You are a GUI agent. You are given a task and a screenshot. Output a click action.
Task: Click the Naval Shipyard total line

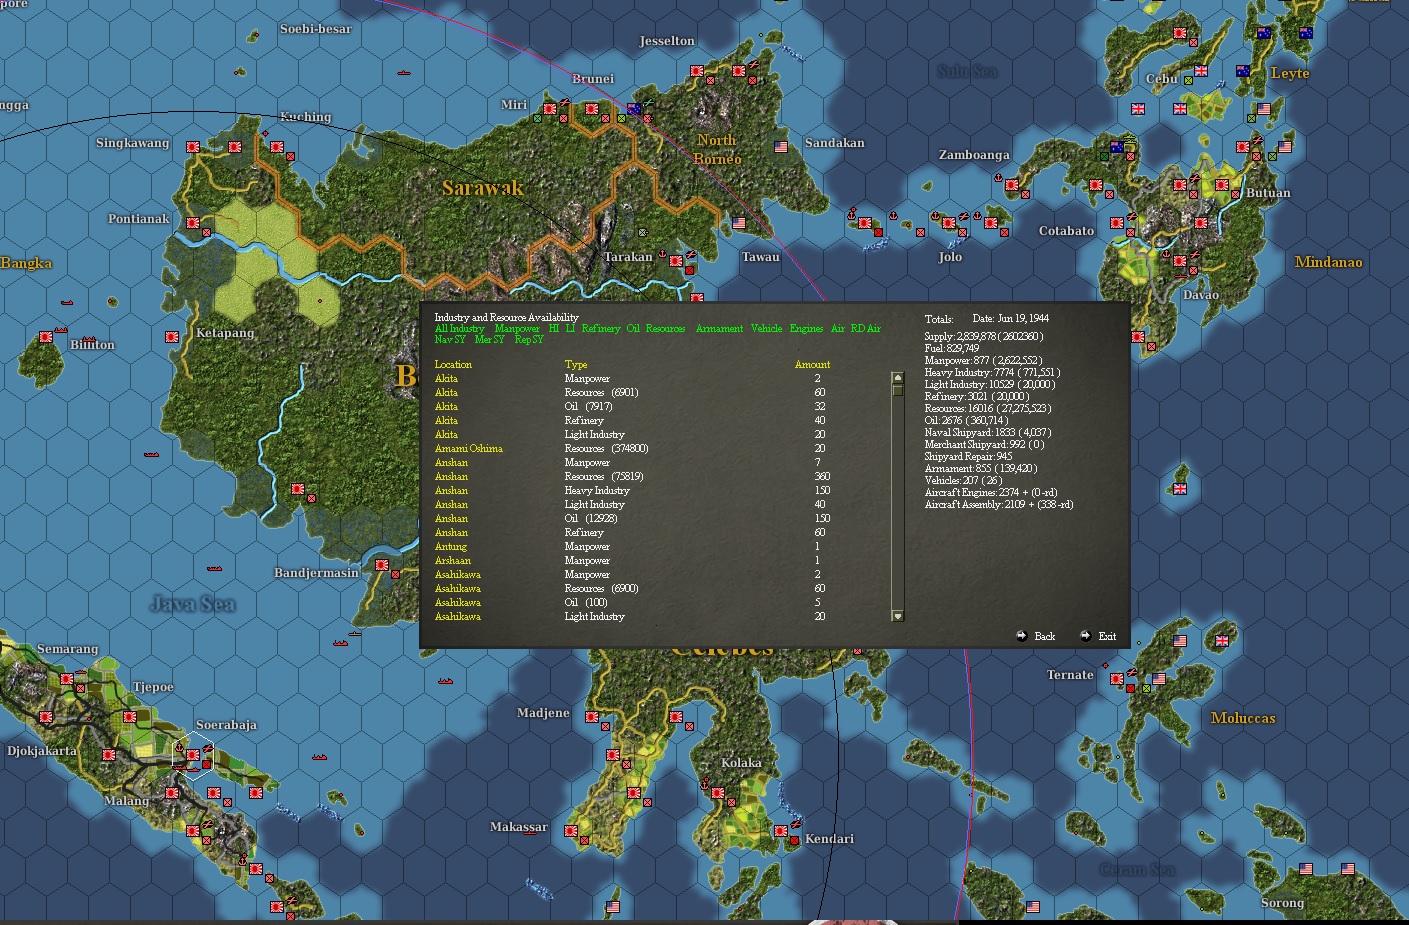coord(988,432)
